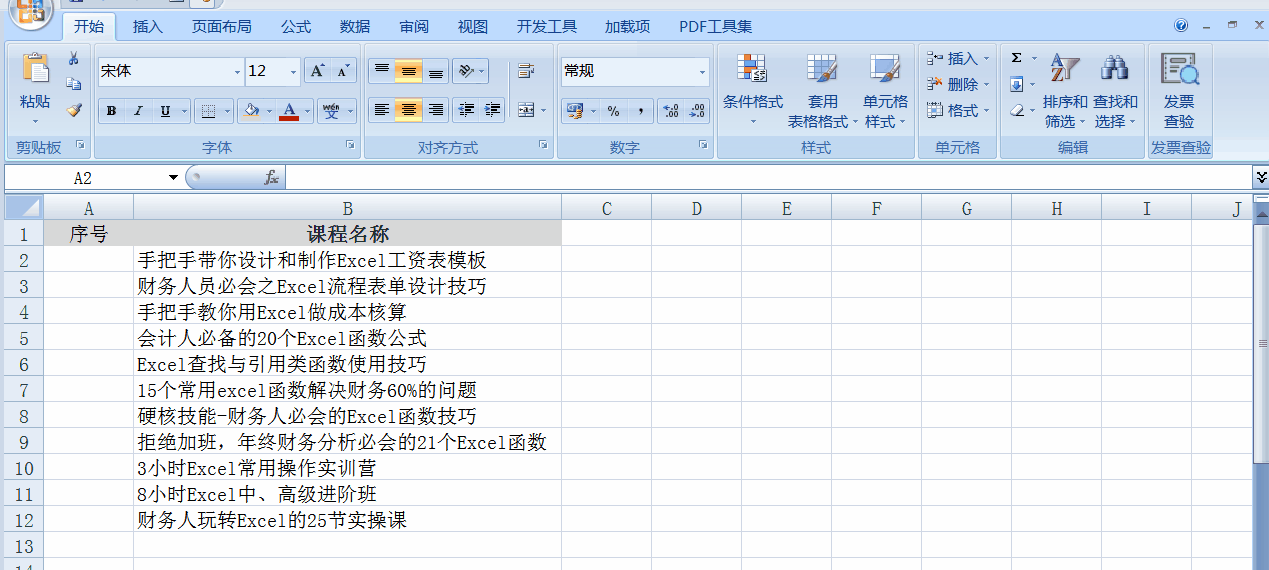This screenshot has width=1269, height=570.
Task: Select column B header
Action: [x=347, y=208]
